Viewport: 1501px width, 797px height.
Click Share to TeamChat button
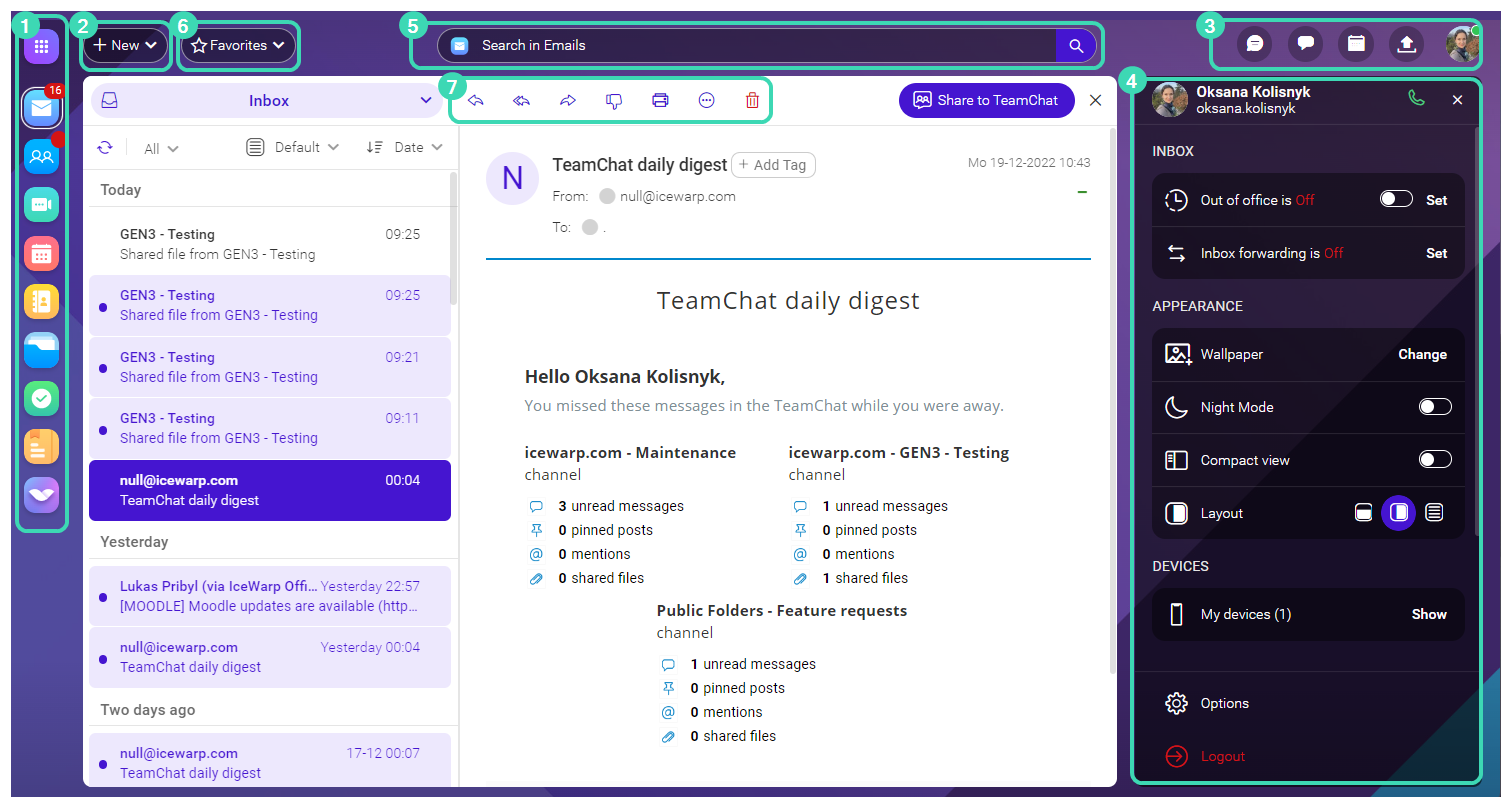tap(987, 100)
